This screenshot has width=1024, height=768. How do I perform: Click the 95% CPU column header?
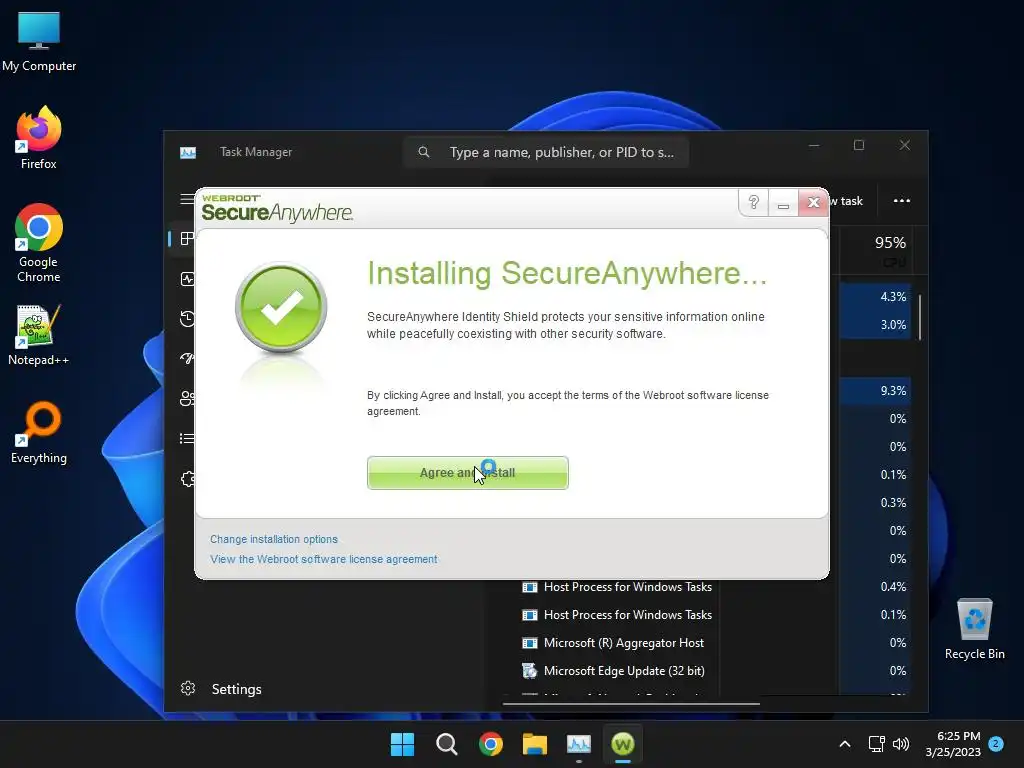pyautogui.click(x=875, y=249)
